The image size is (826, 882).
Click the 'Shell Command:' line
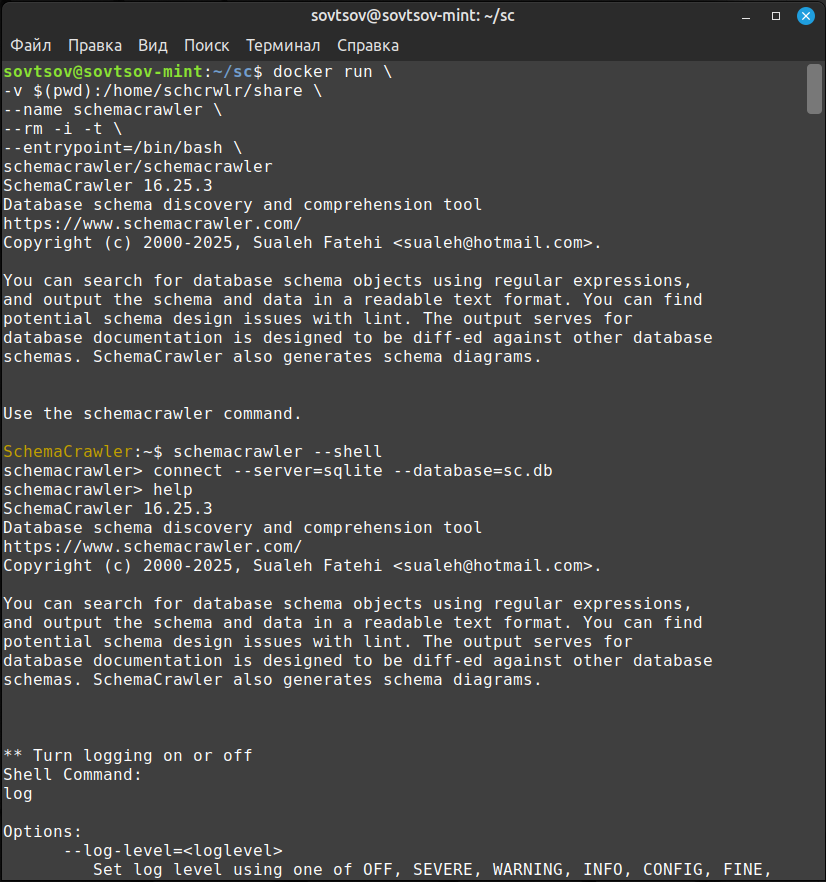[x=73, y=775]
